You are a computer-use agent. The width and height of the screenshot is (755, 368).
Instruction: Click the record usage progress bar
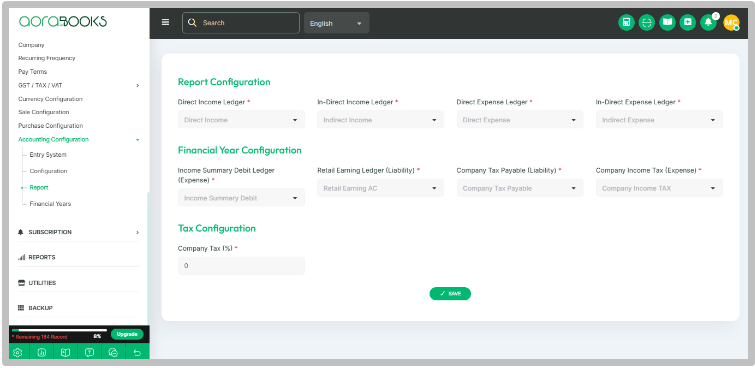(59, 330)
